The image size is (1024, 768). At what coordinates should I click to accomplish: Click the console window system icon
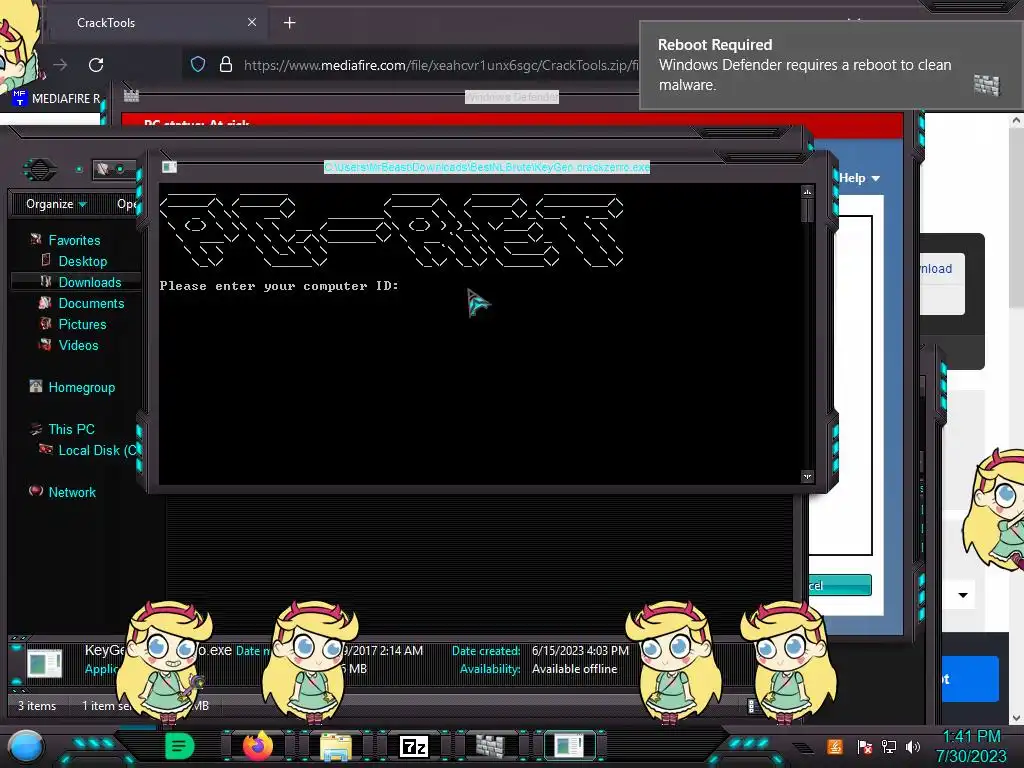tap(169, 167)
